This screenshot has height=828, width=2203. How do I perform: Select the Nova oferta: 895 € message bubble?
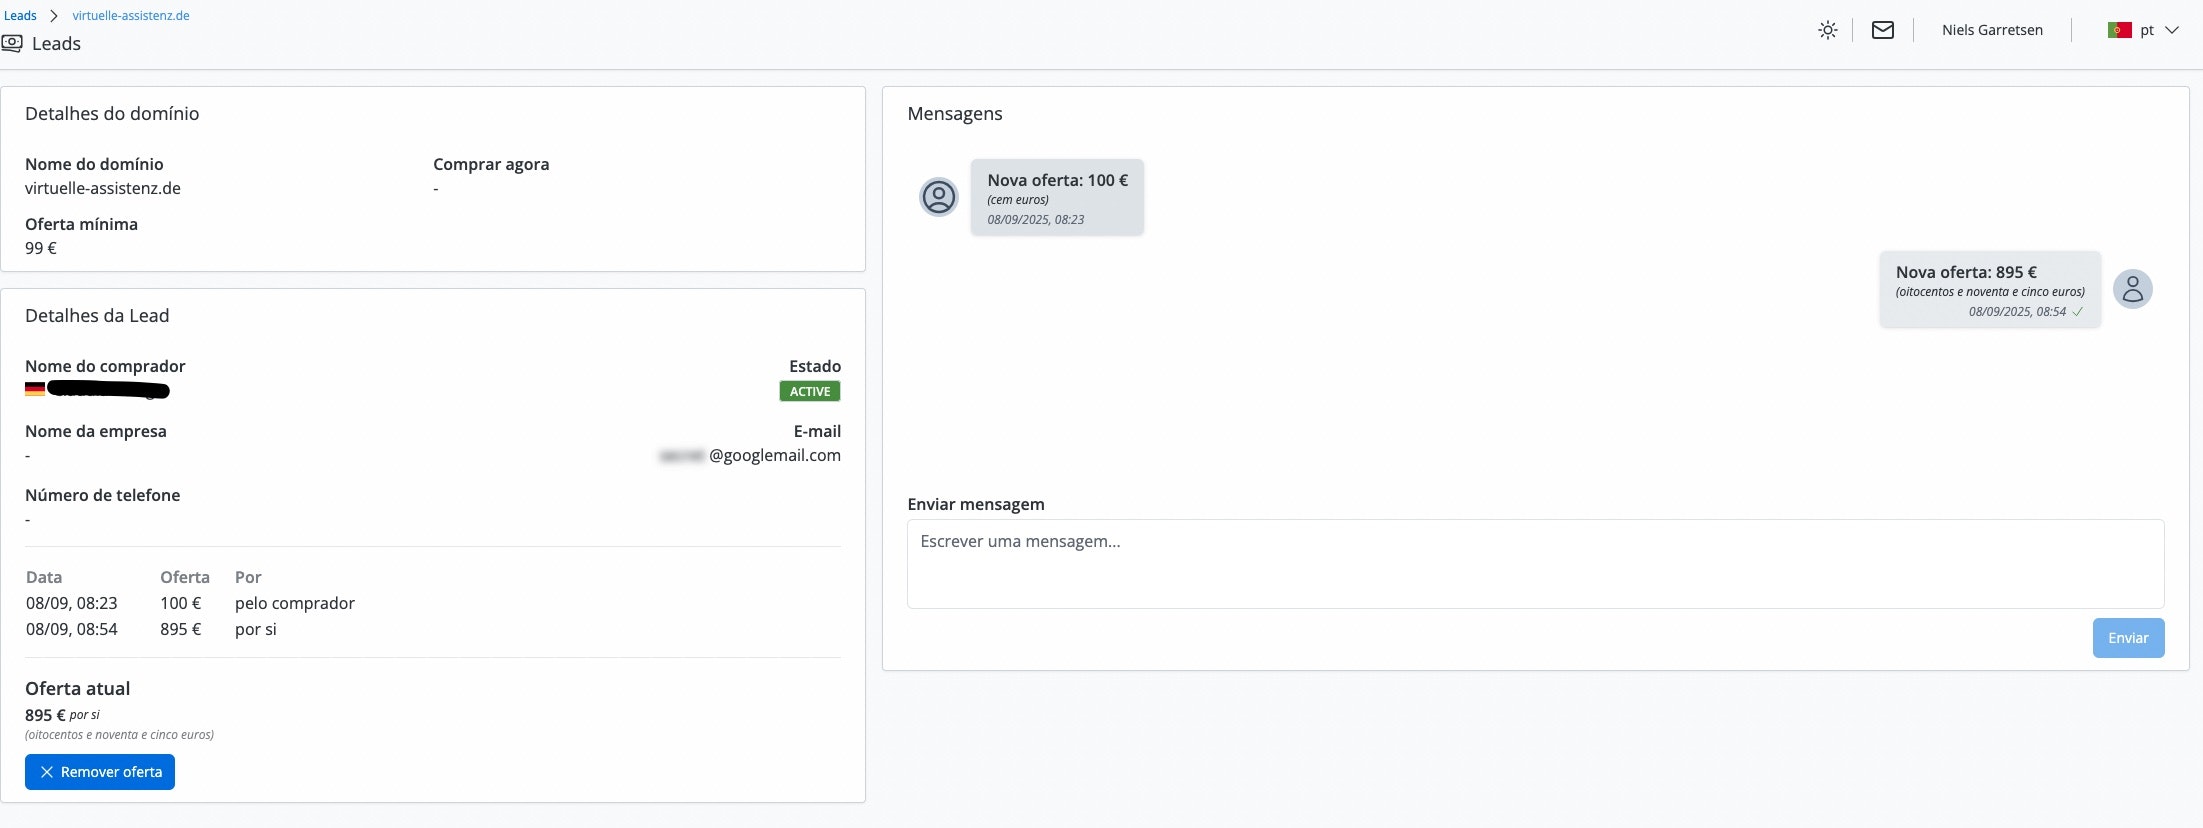pos(1989,289)
